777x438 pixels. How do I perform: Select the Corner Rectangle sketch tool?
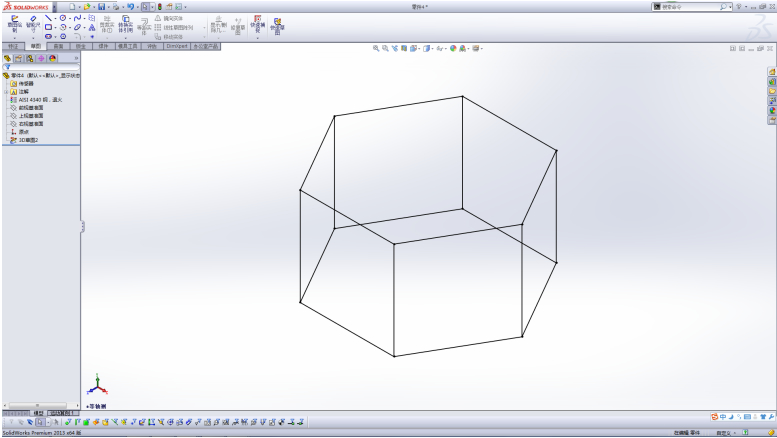tap(48, 27)
